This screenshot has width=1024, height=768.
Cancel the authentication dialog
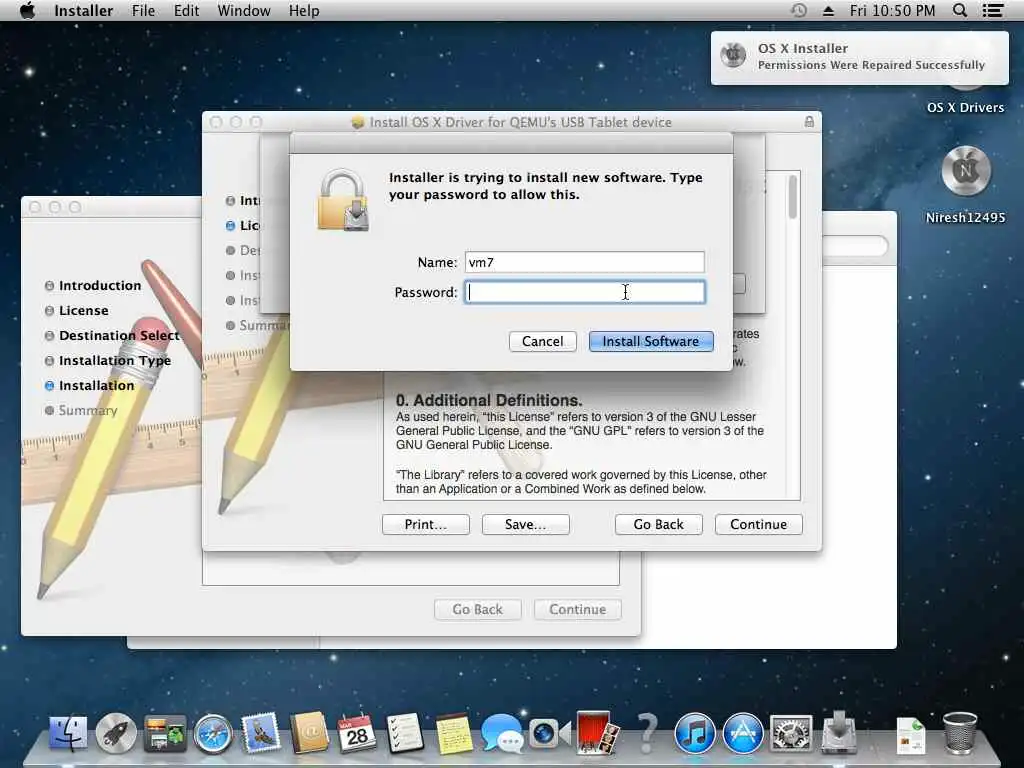542,341
